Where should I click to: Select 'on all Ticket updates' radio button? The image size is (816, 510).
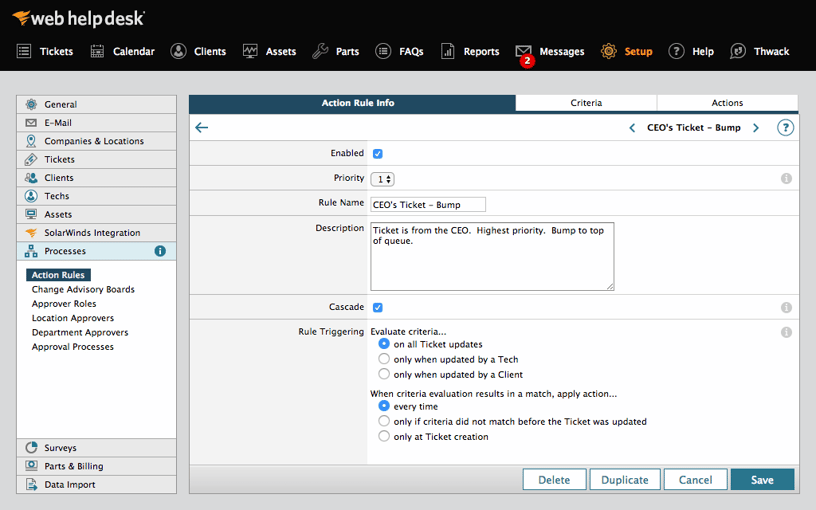point(384,343)
